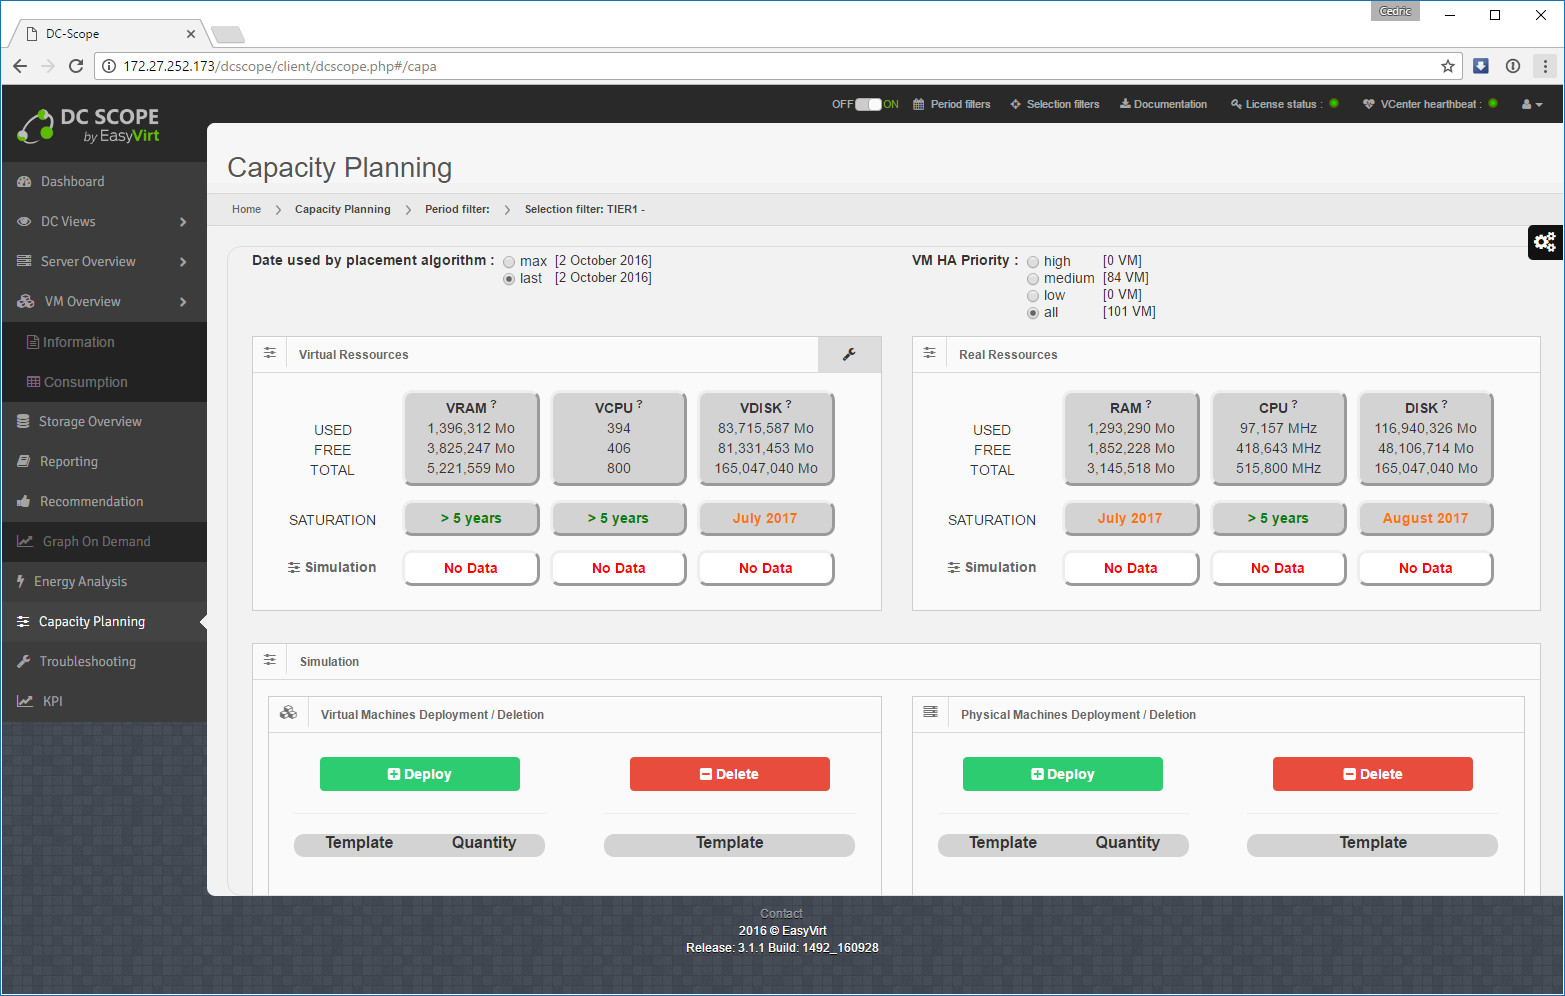This screenshot has width=1565, height=996.
Task: Collapse the VM Overview sidebar section
Action: click(x=103, y=302)
